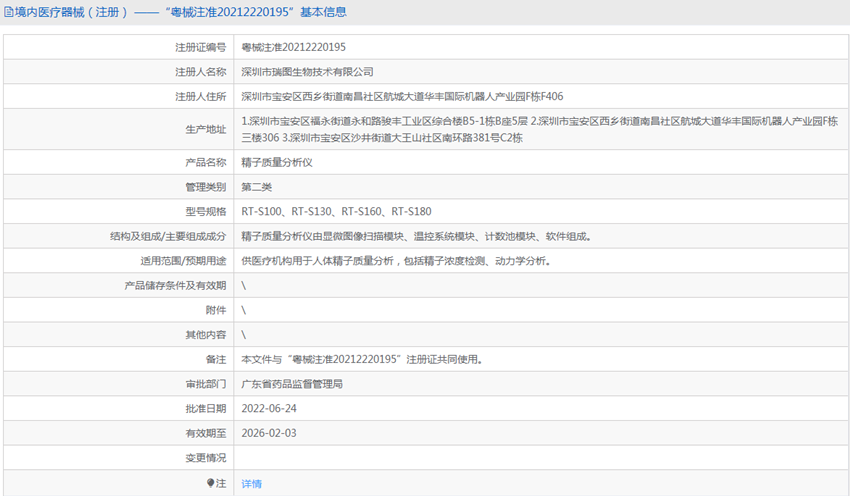850x496 pixels.
Task: Click the 注册人住所 label
Action: tap(200, 96)
